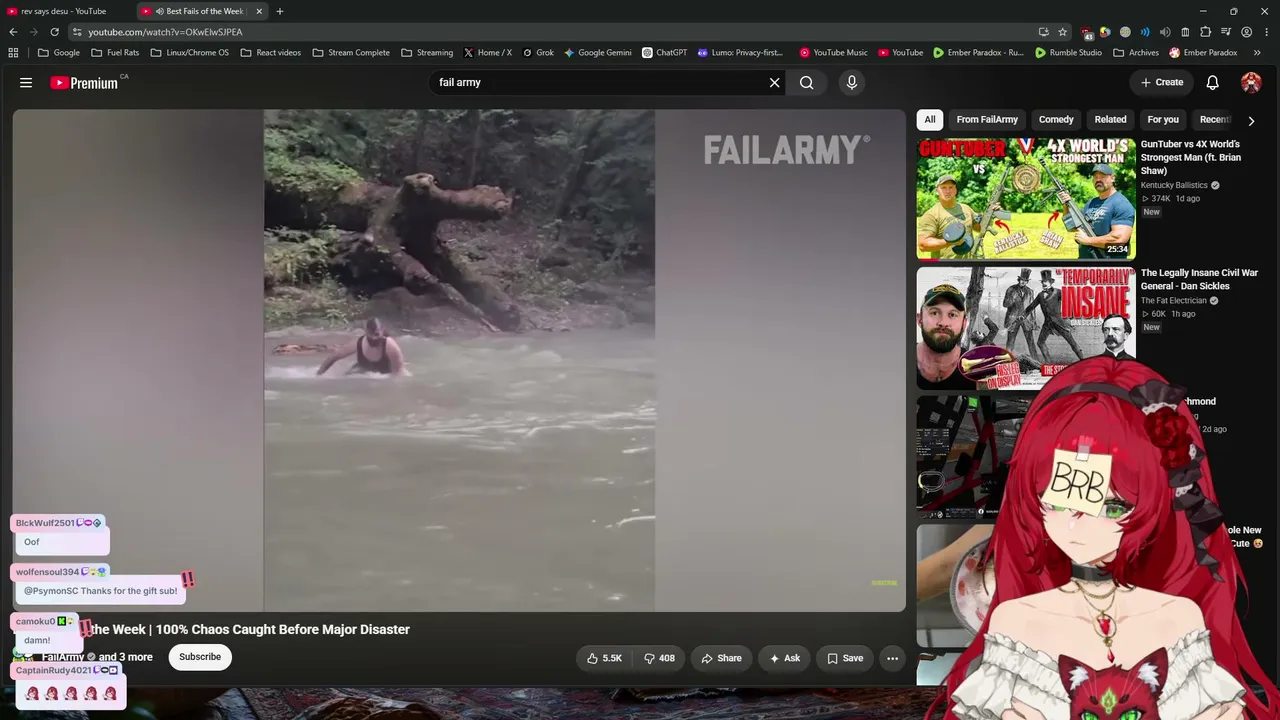Open the Grok bookmark
The width and height of the screenshot is (1280, 720).
click(538, 53)
